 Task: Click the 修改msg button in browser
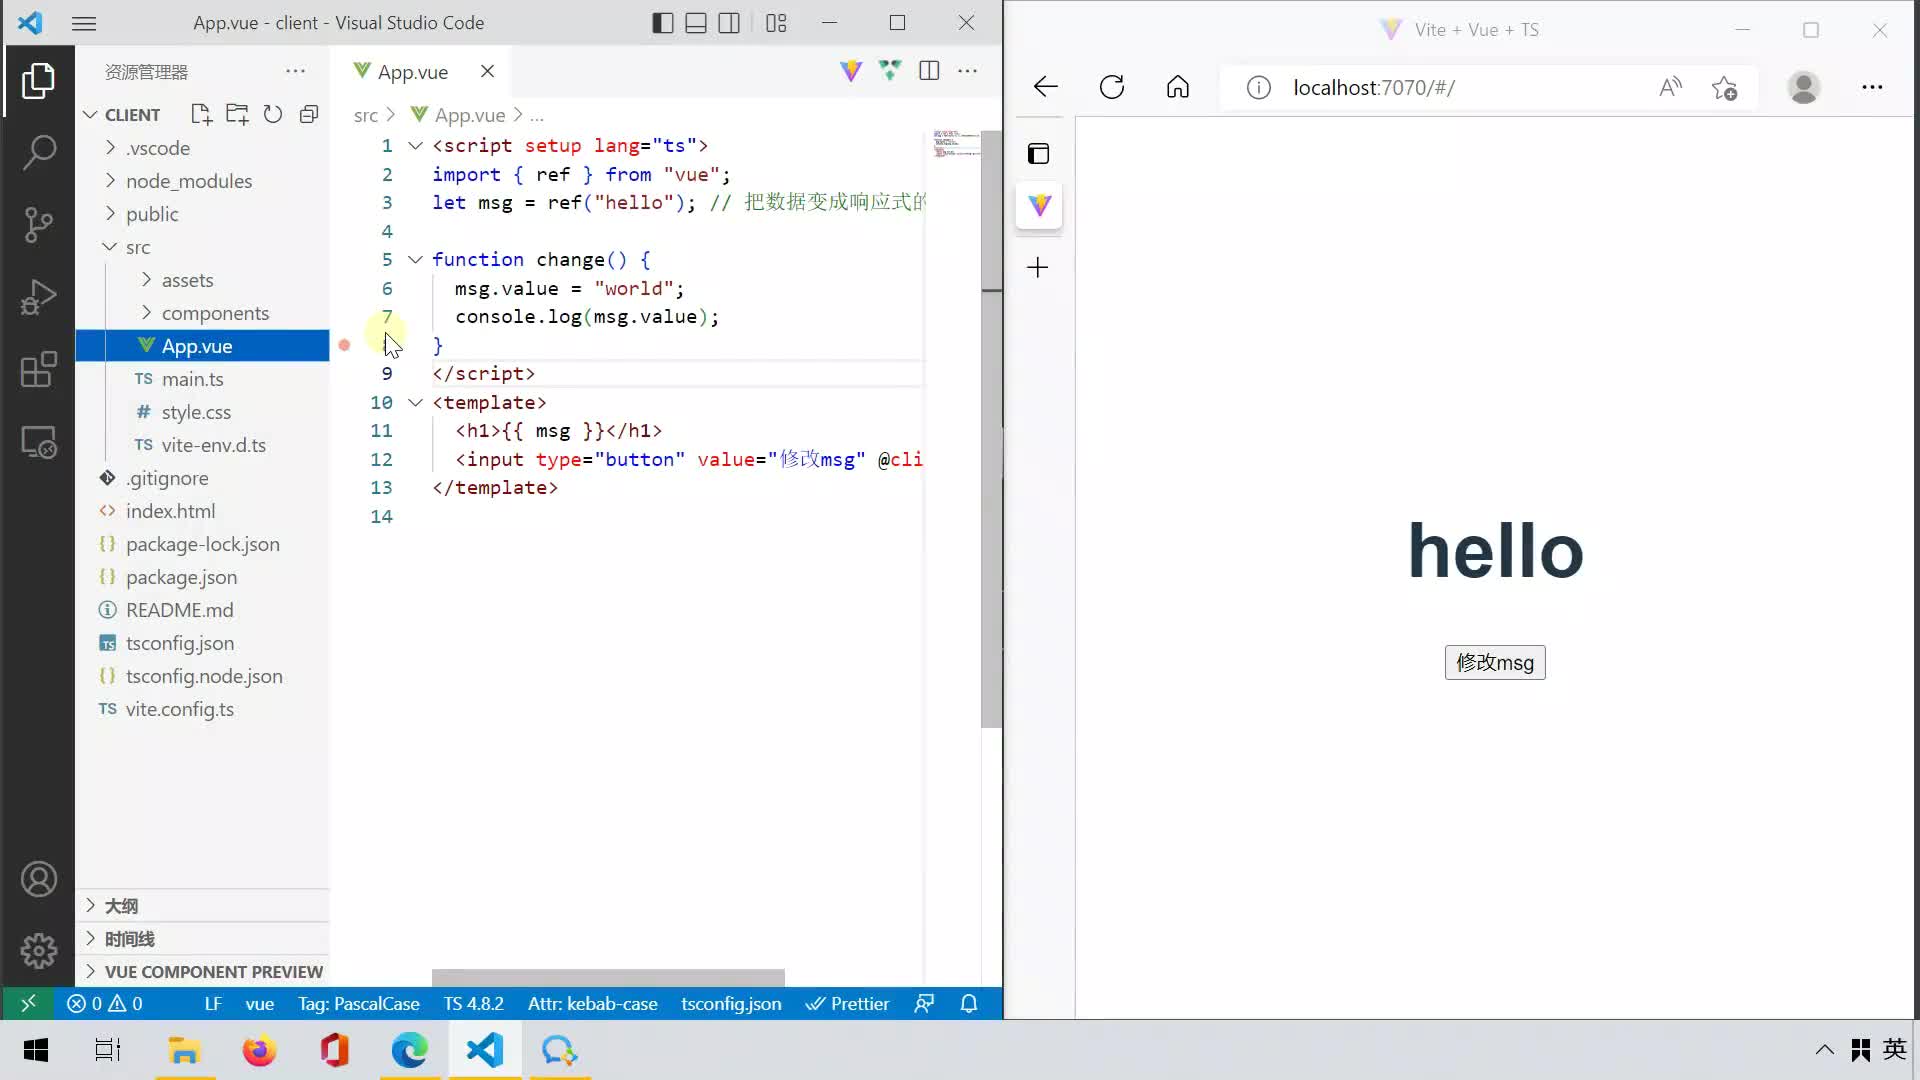(x=1495, y=663)
